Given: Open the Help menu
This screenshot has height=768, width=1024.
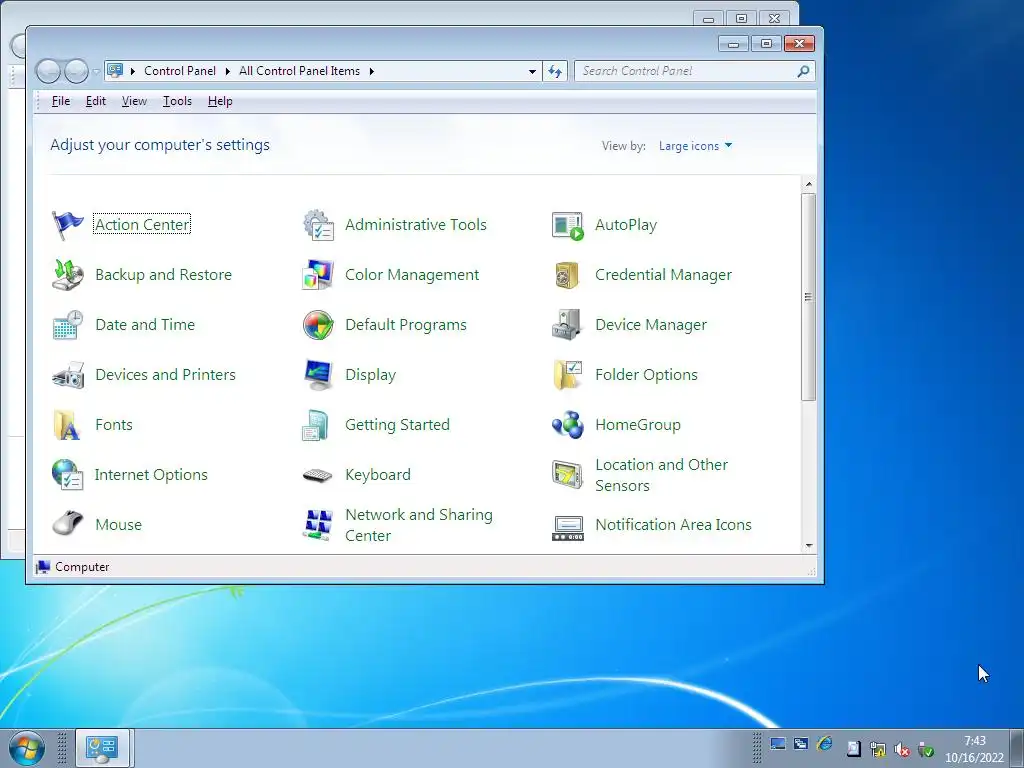Looking at the screenshot, I should tap(220, 101).
